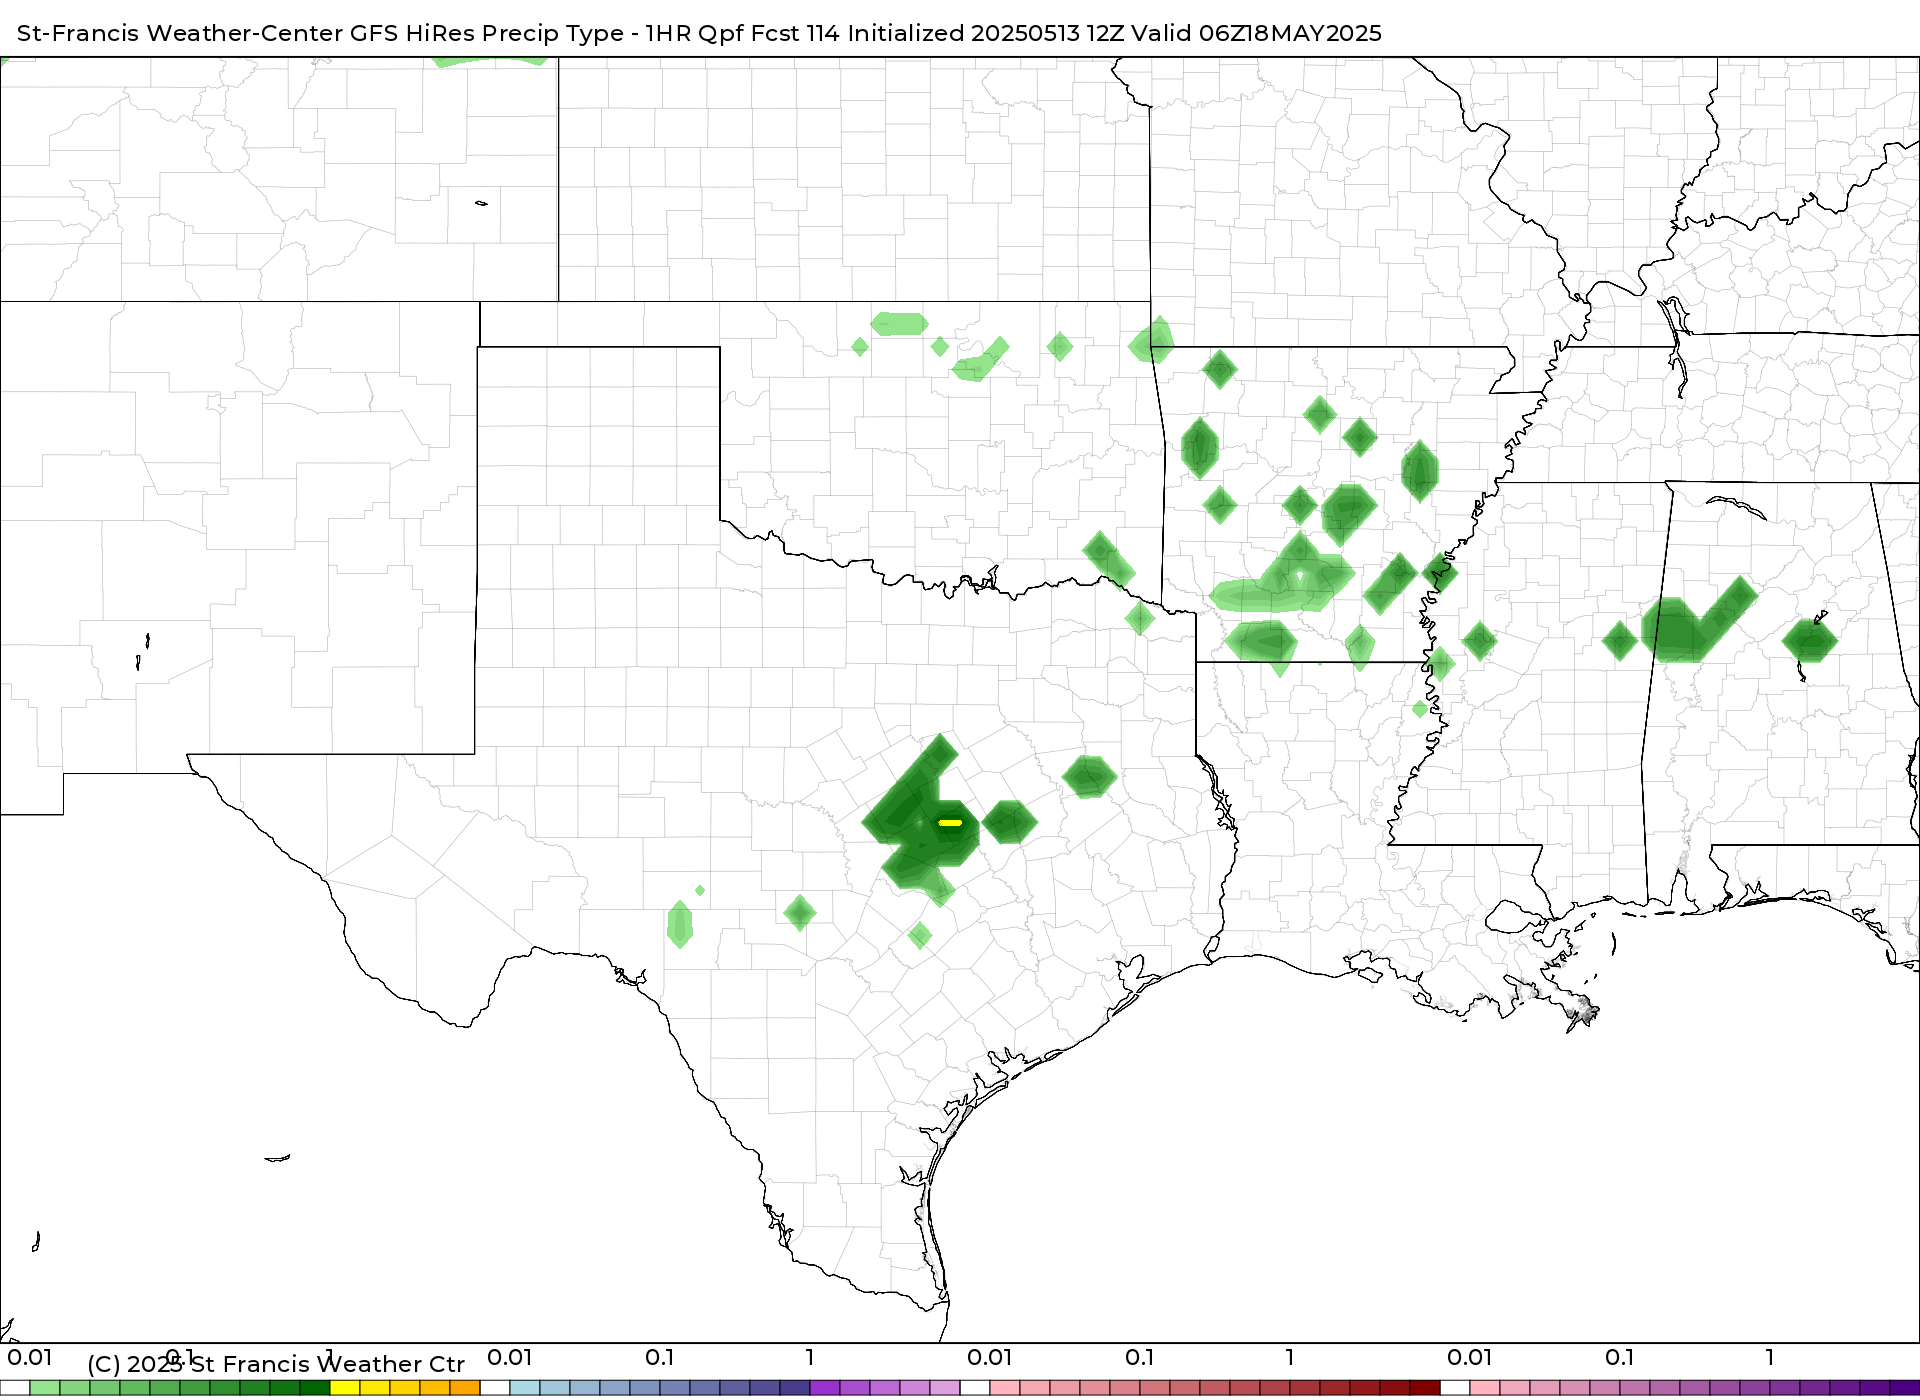Select the darkest green swatch beside the yellow
Screen dimensions: 1920x1400
315,1388
